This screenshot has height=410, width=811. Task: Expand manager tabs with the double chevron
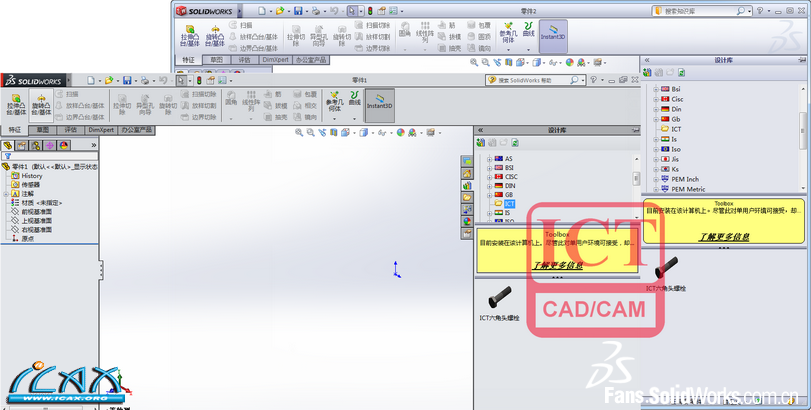(x=94, y=145)
